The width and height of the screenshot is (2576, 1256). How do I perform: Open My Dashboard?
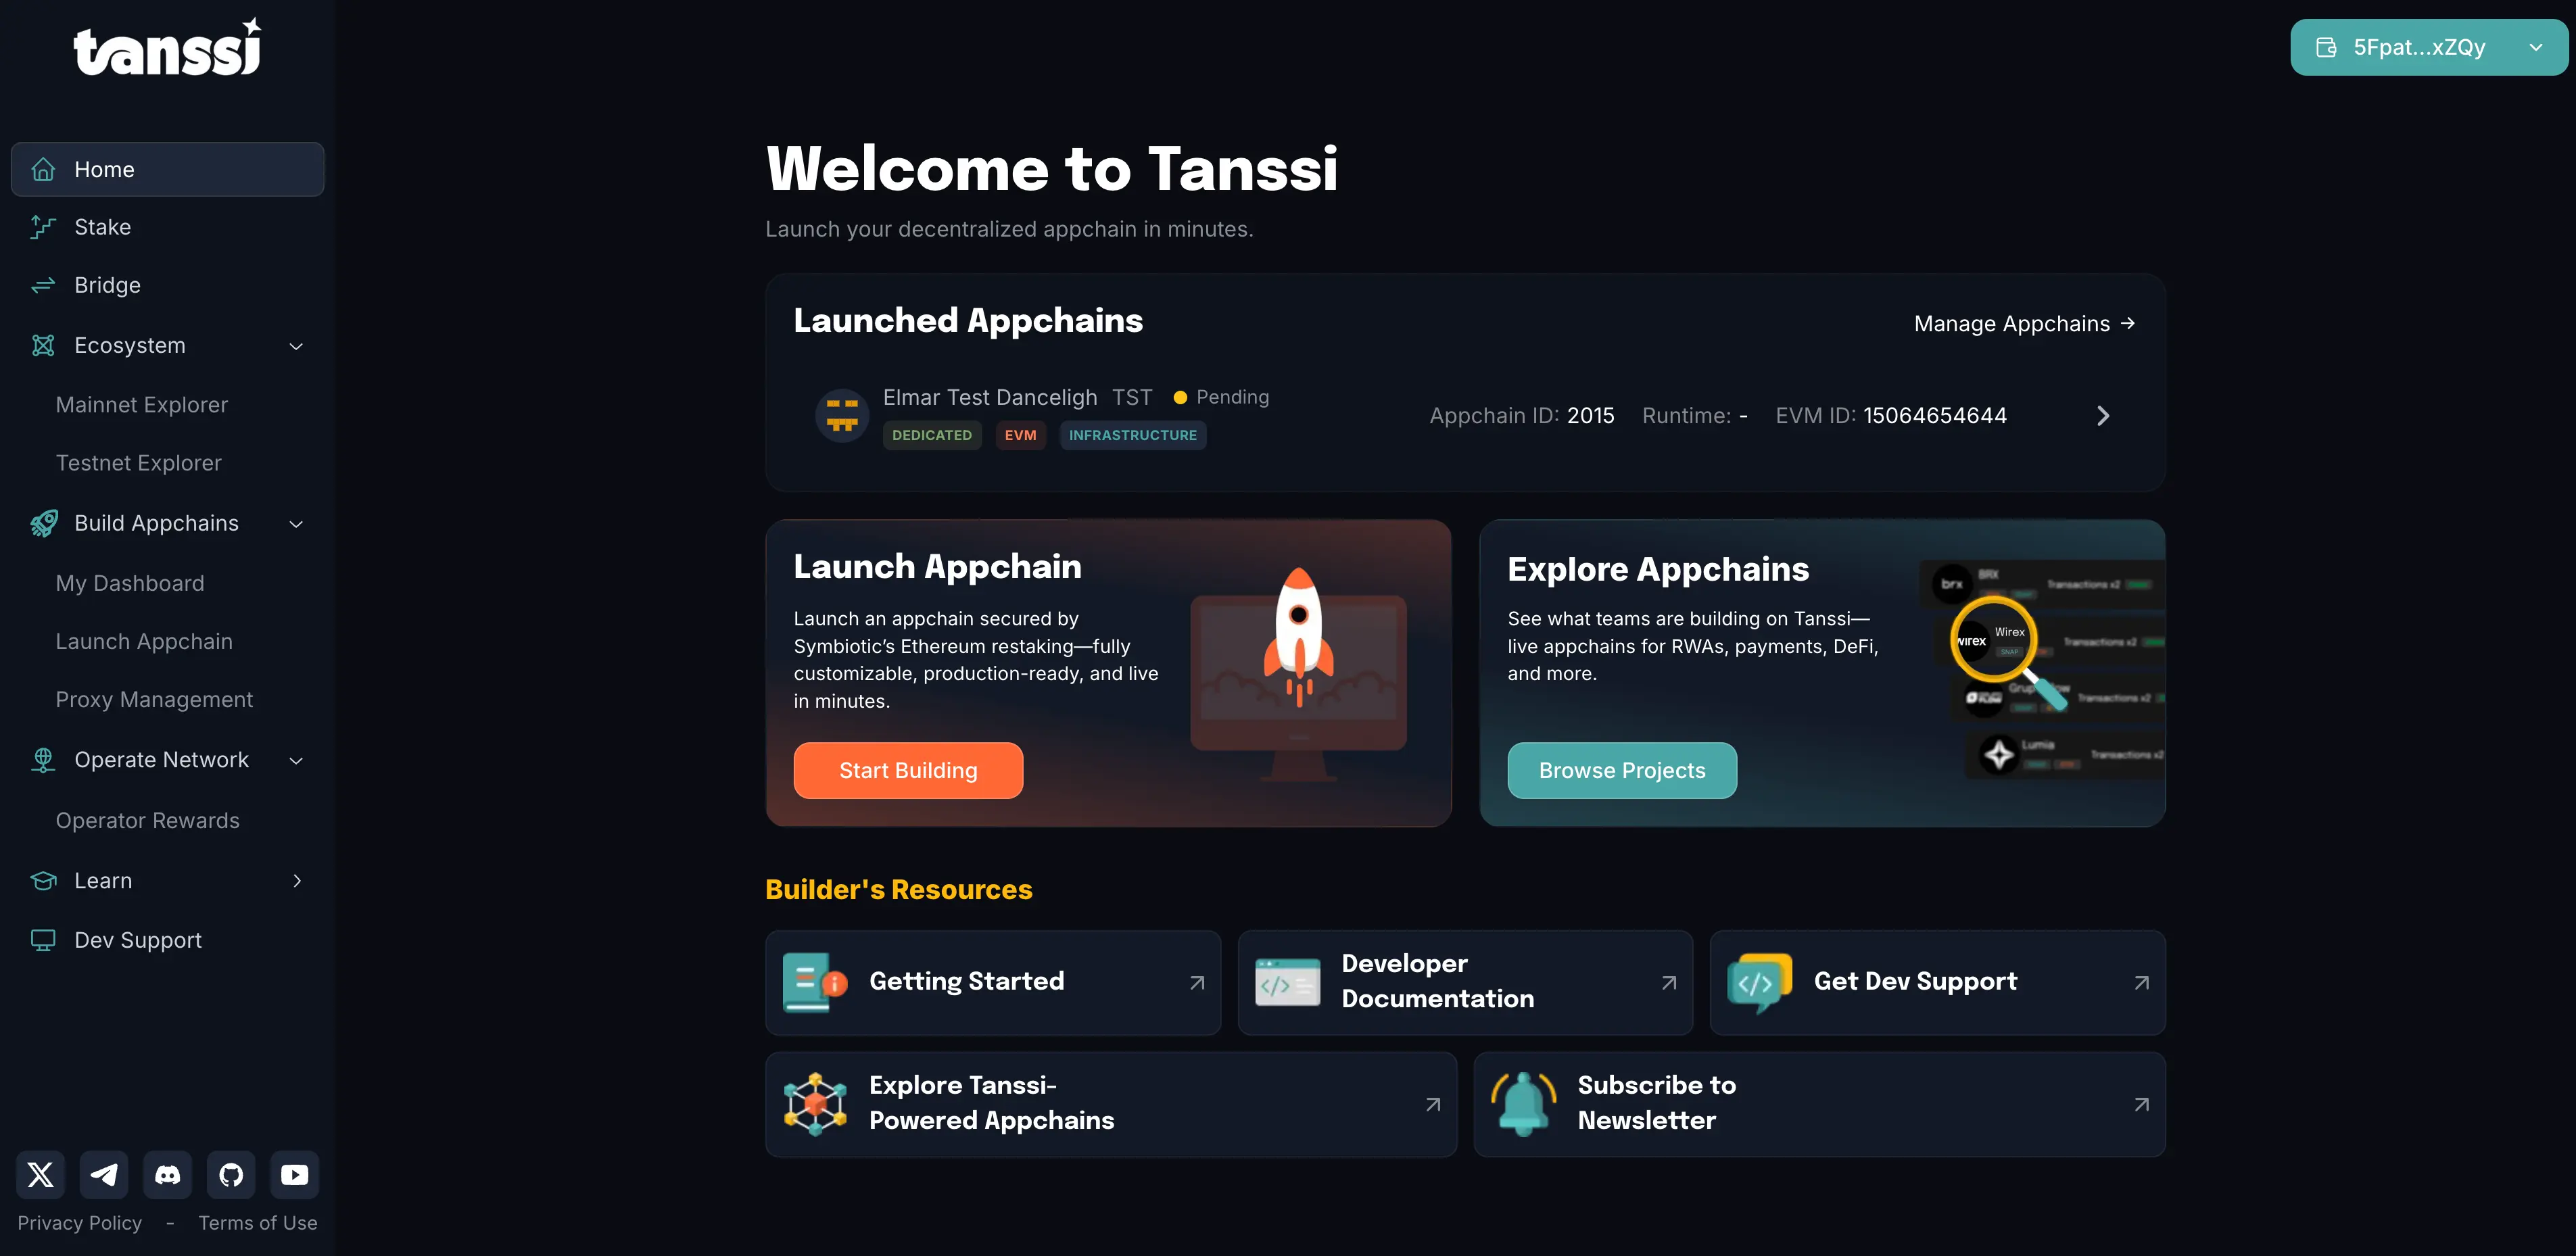point(130,583)
